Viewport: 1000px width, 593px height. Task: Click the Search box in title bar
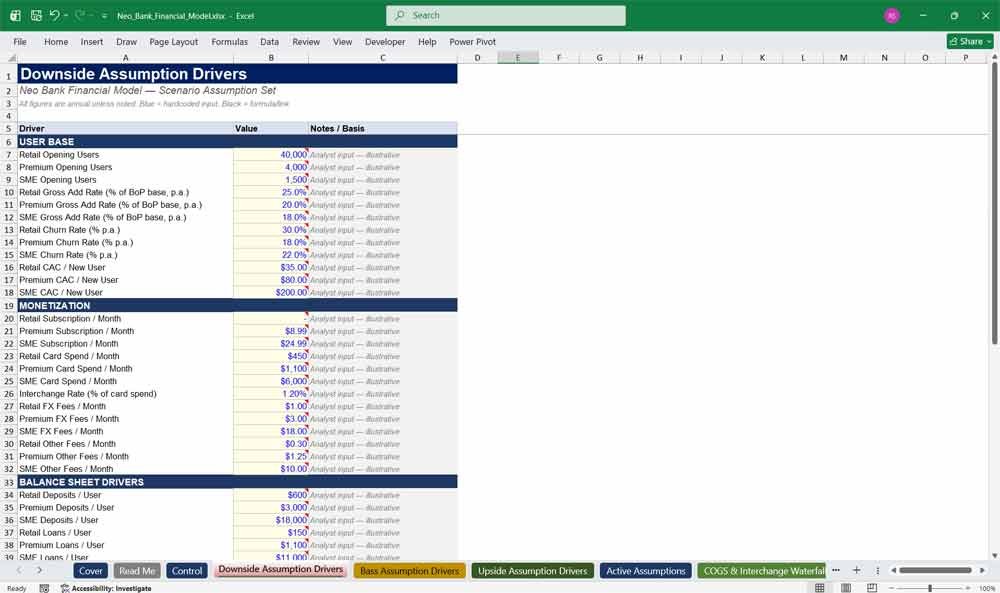point(506,15)
